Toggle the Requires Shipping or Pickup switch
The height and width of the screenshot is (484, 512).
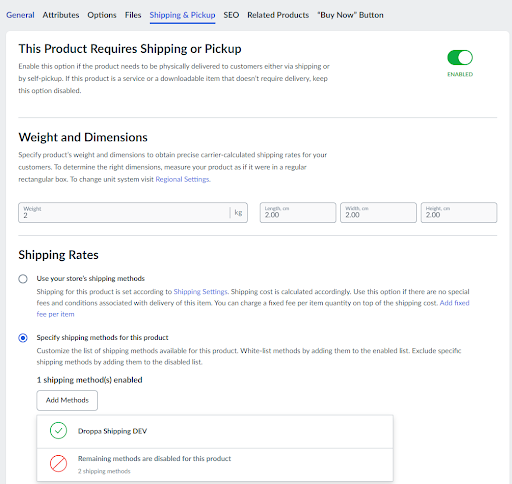(460, 58)
